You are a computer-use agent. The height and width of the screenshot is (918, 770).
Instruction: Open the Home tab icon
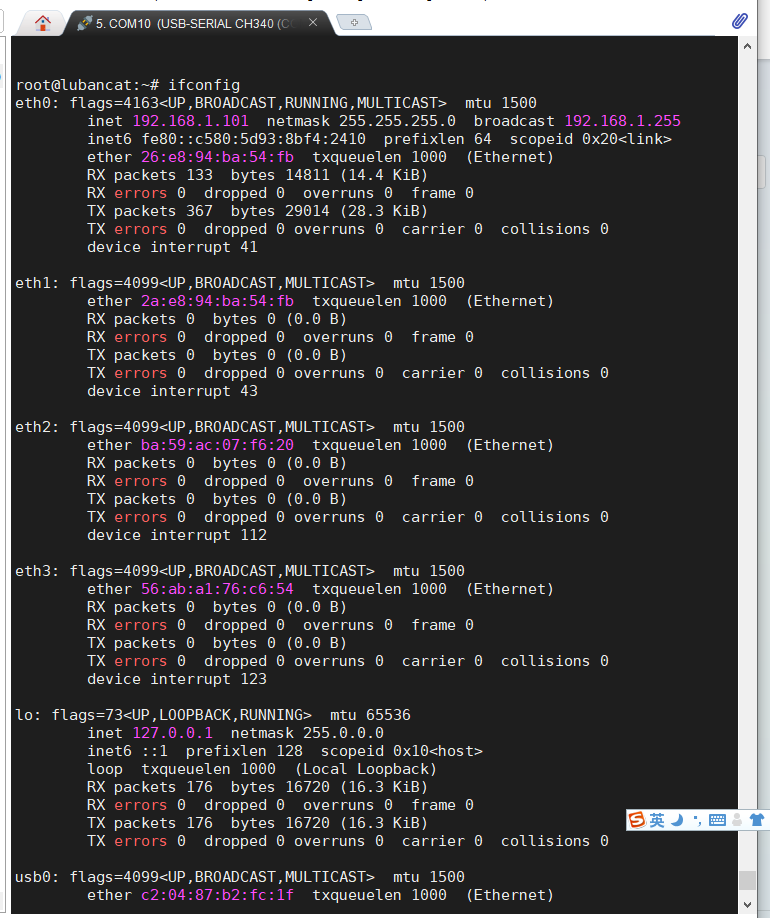click(x=43, y=23)
